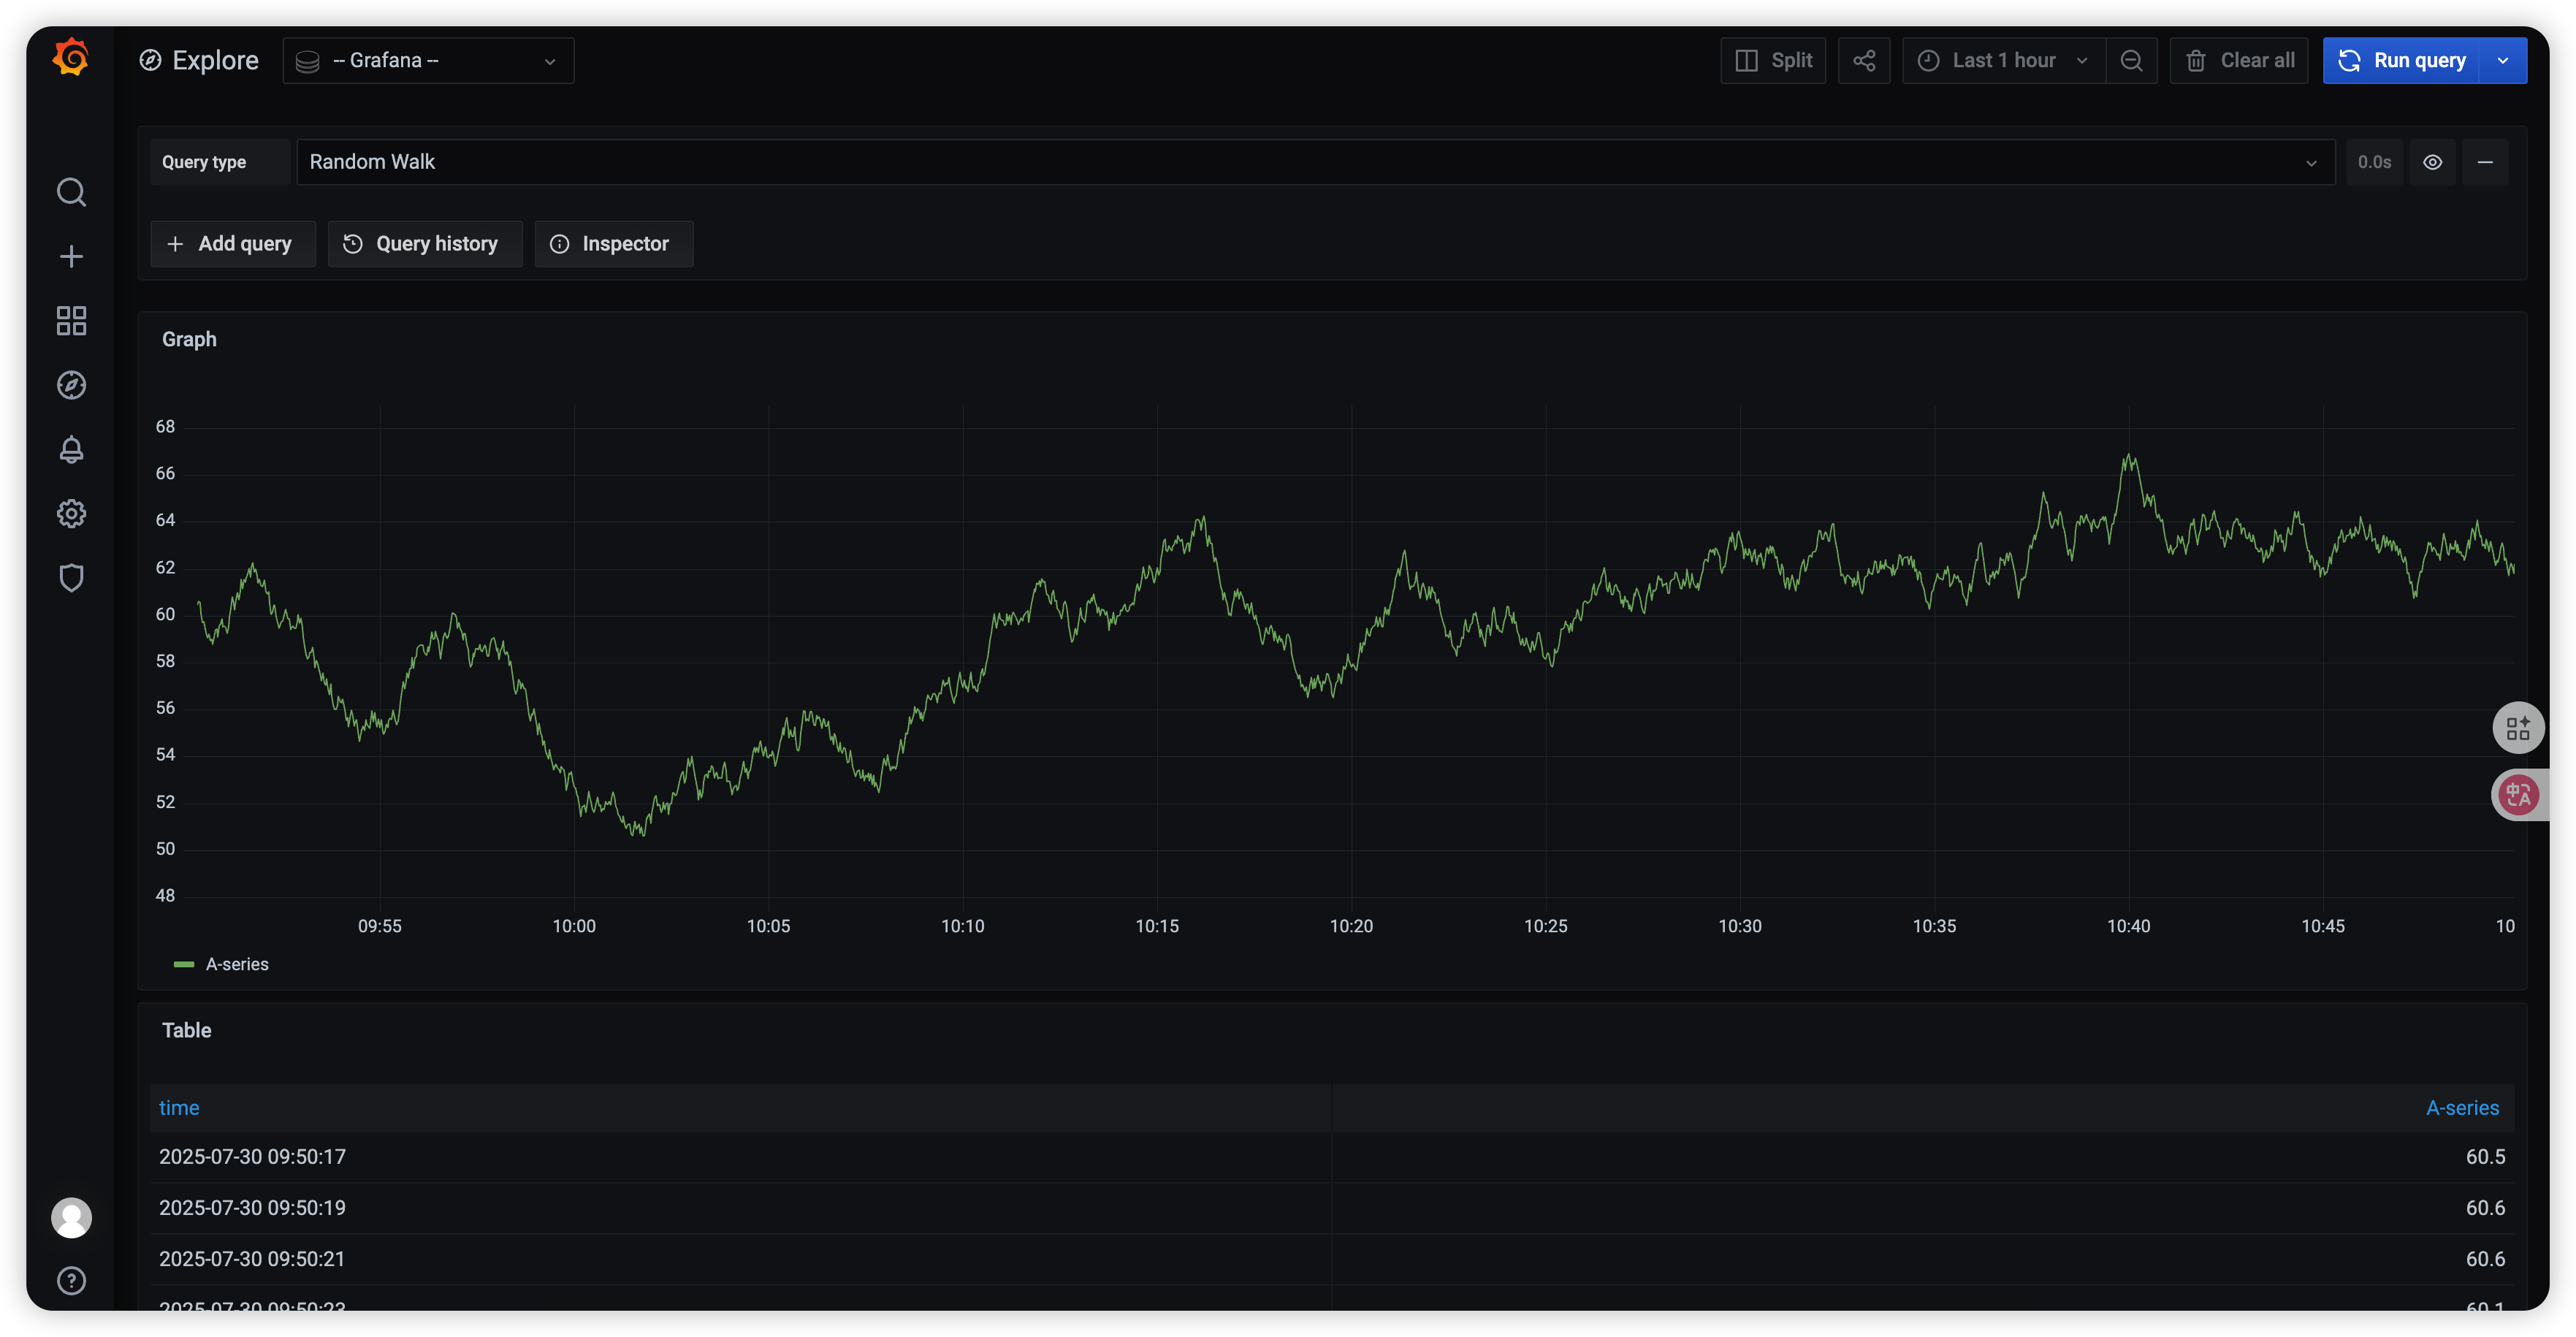The width and height of the screenshot is (2576, 1337).
Task: Expand the Random Walk query type dropdown
Action: [x=1314, y=162]
